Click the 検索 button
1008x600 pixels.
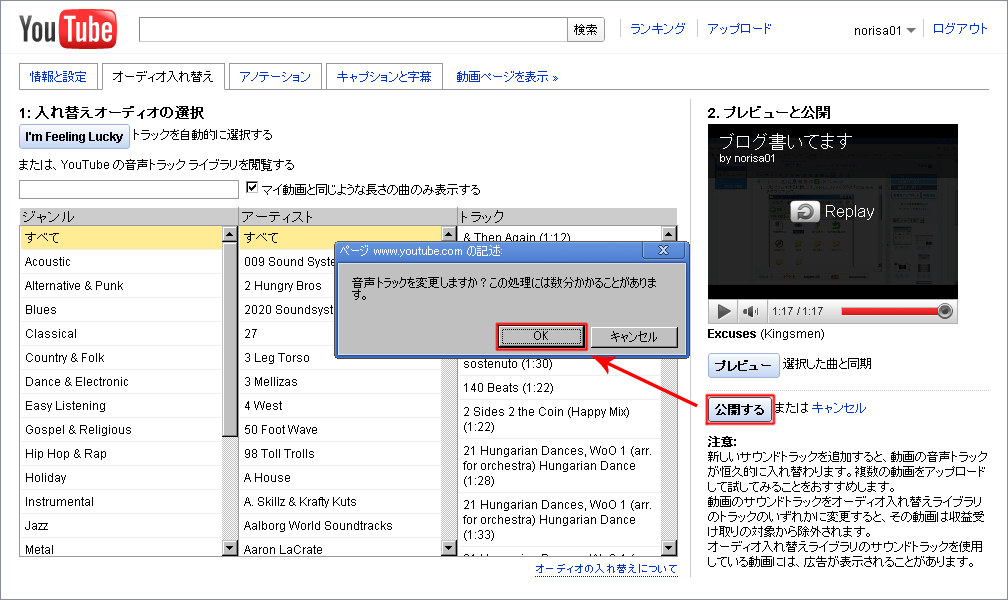pos(586,30)
